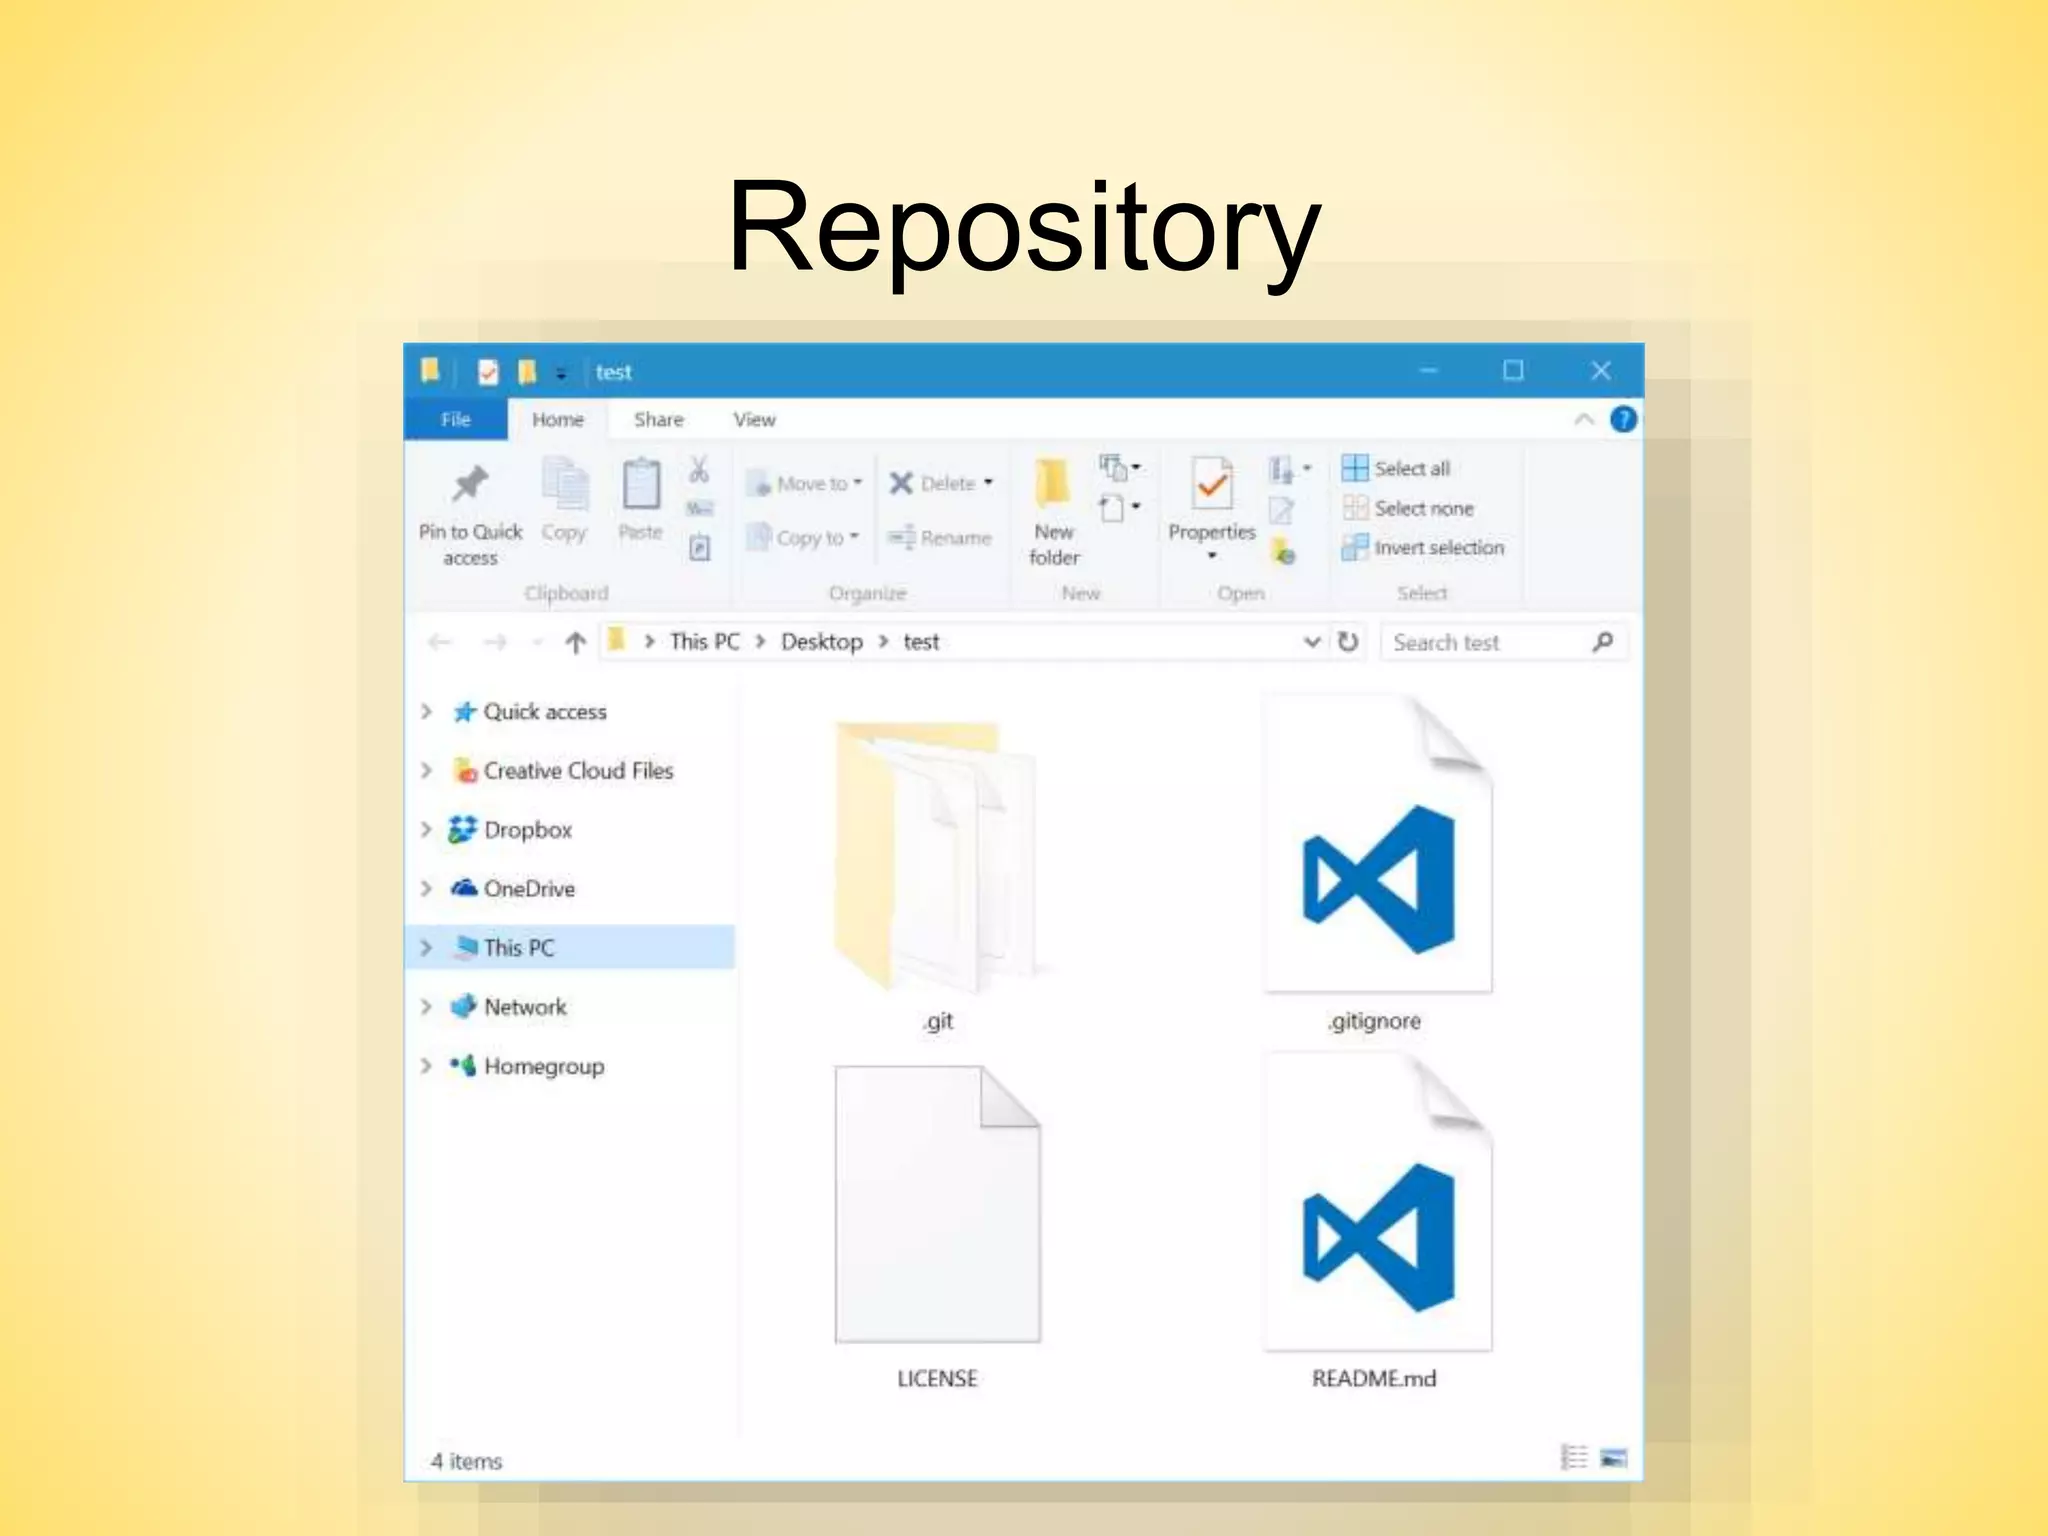Viewport: 2048px width, 1536px height.
Task: Click the Copy icon in Clipboard group
Action: pyautogui.click(x=565, y=484)
